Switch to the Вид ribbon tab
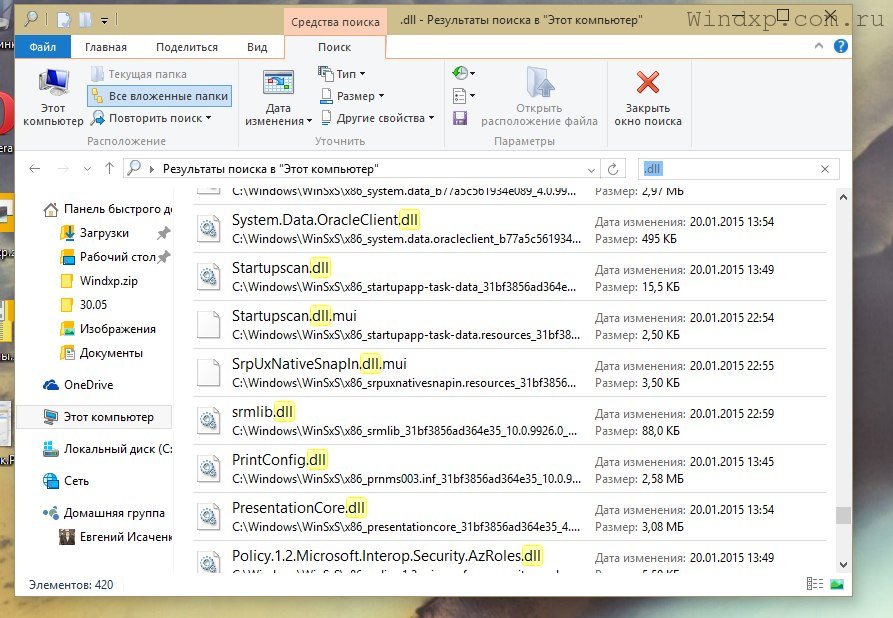Screen dimensions: 893x618 point(257,47)
